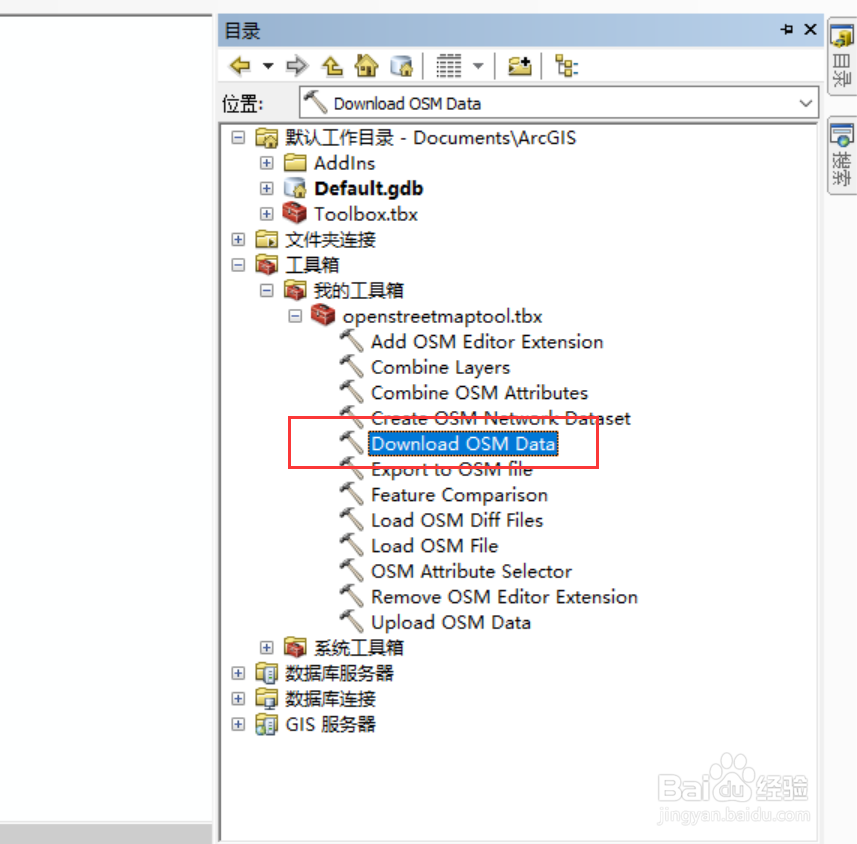Screen dimensions: 857x844
Task: Expand the 数据库服务器 node
Action: click(x=238, y=673)
